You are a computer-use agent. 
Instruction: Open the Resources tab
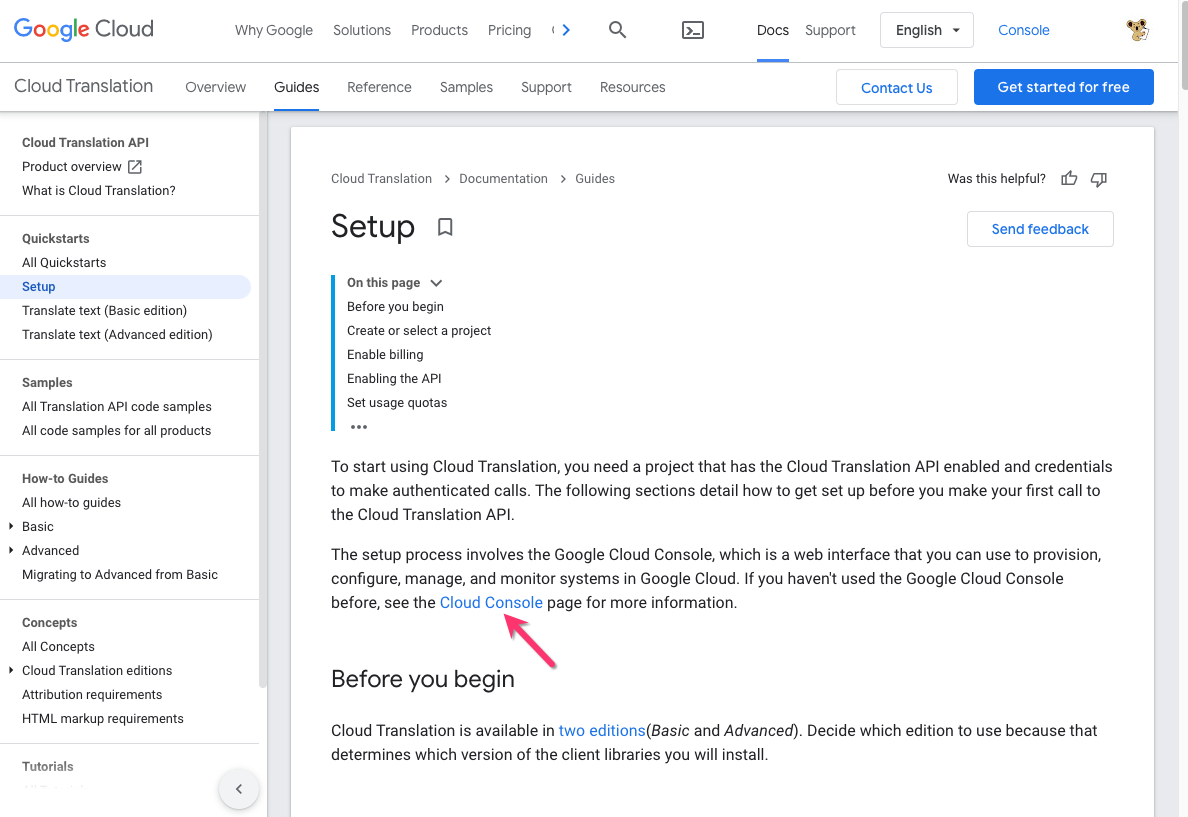(x=633, y=87)
